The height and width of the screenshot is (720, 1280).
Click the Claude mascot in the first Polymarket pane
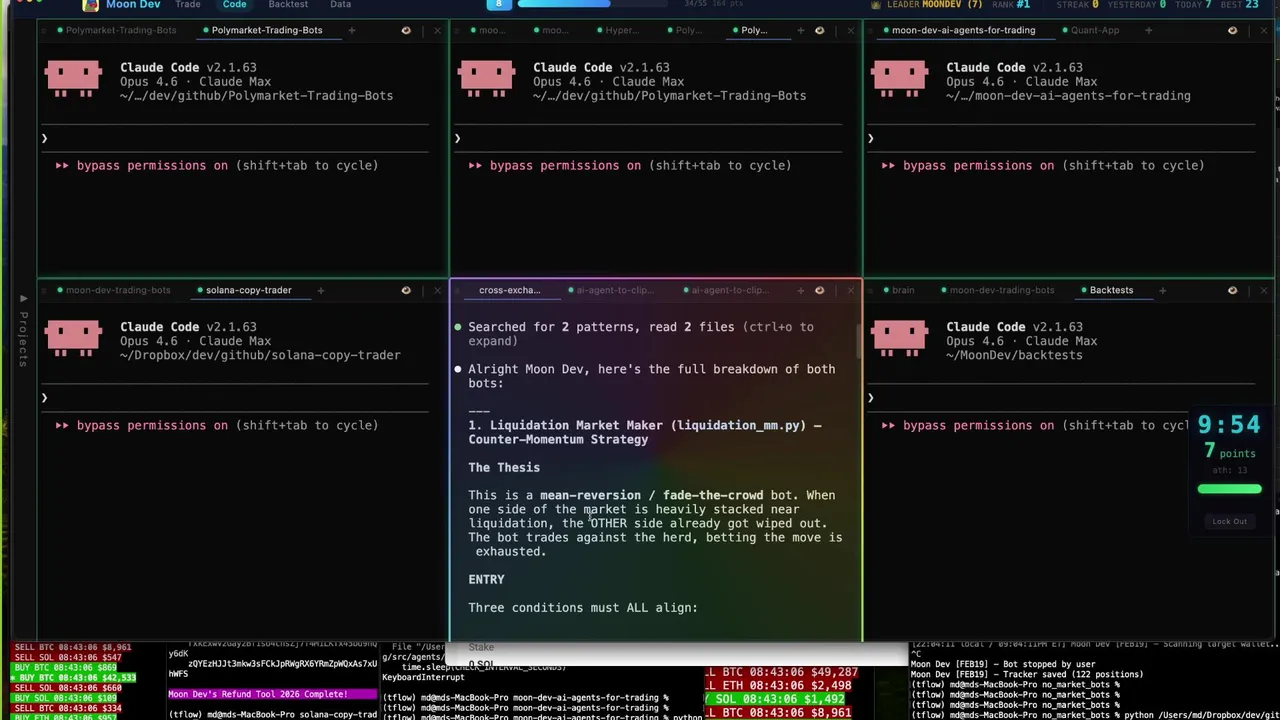click(73, 79)
